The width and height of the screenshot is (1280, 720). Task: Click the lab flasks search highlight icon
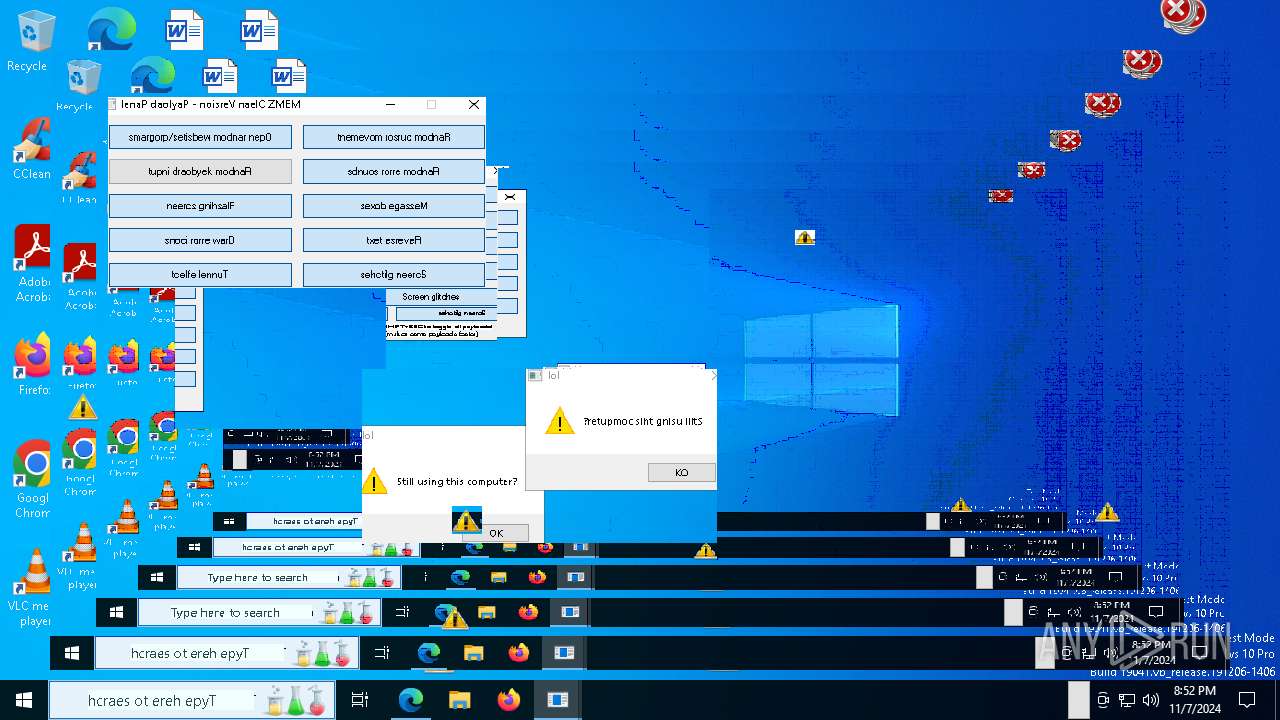[x=297, y=701]
